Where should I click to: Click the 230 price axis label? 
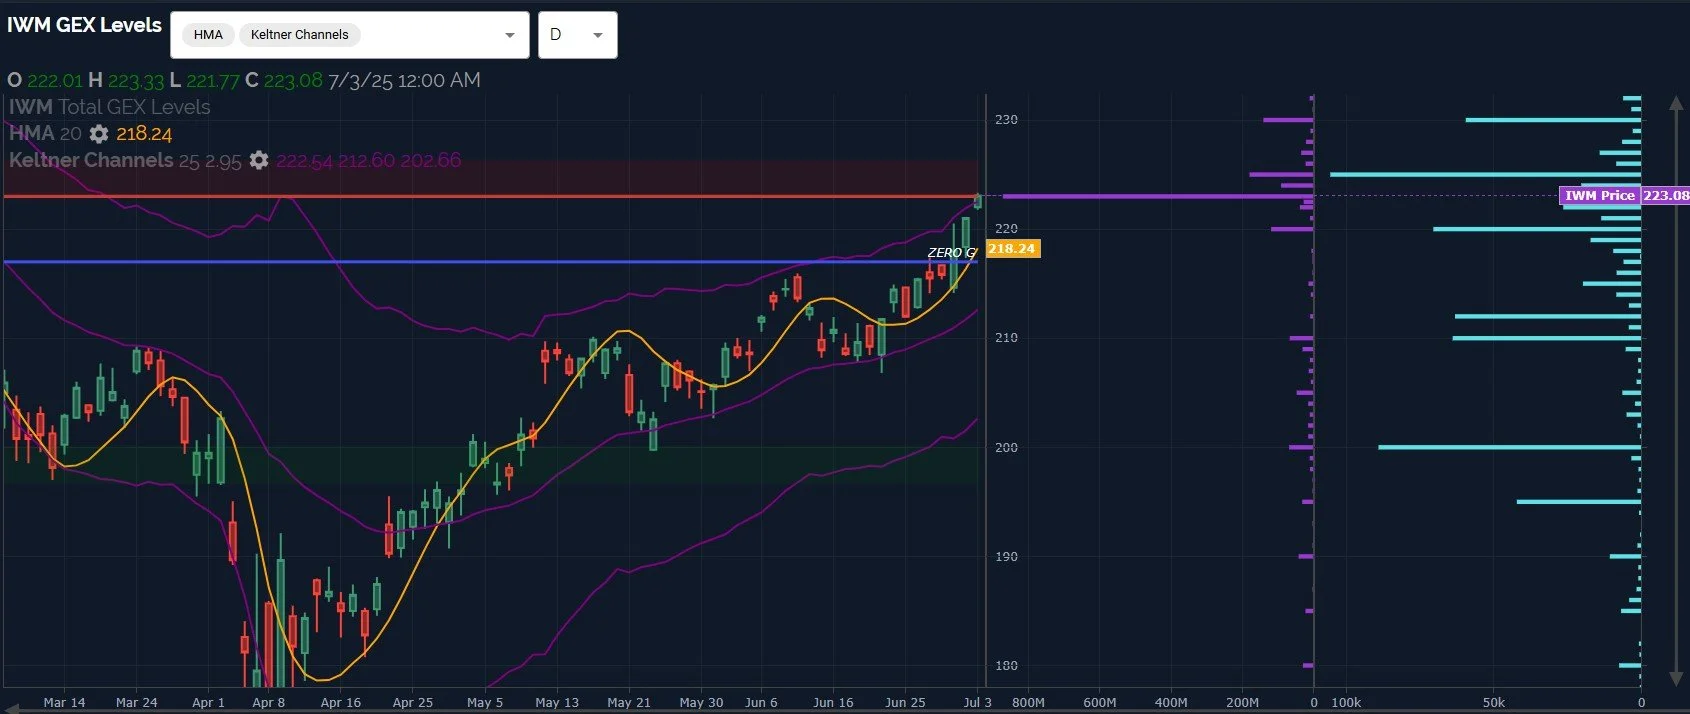pyautogui.click(x=1006, y=120)
